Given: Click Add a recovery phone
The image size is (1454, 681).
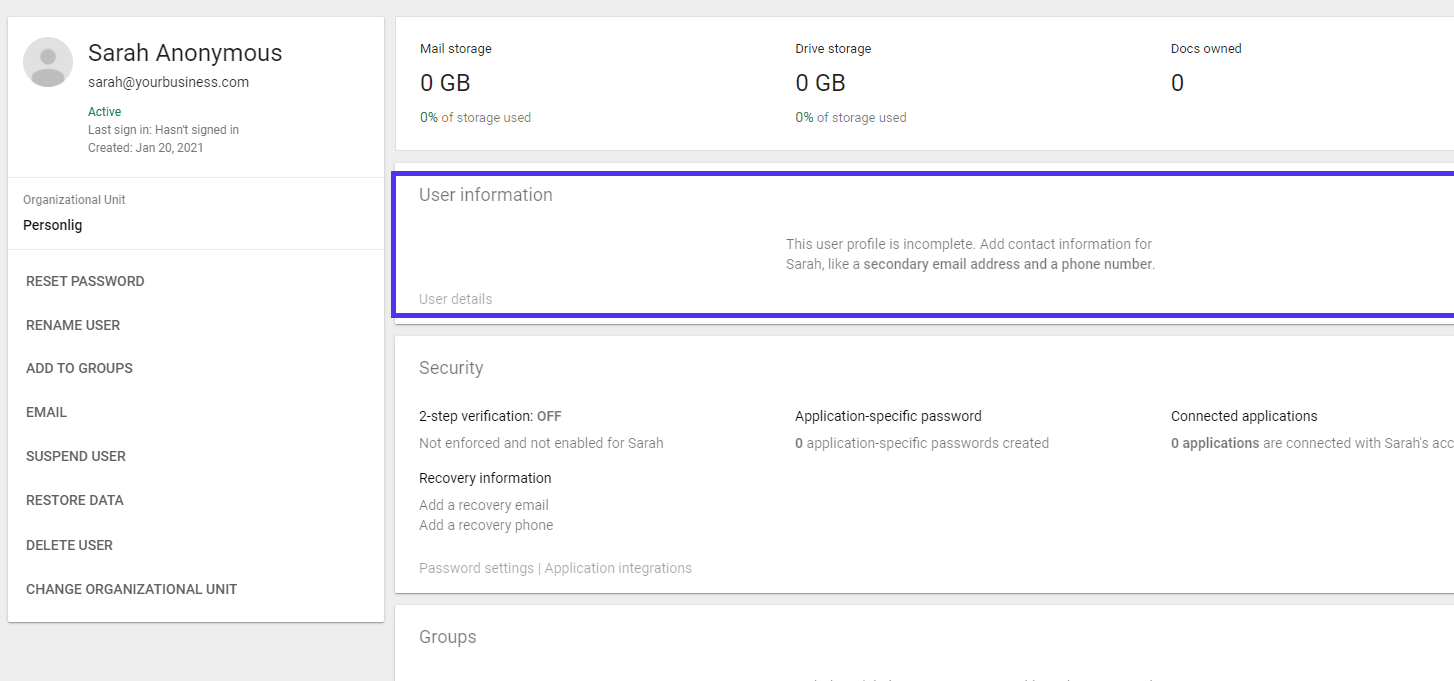Looking at the screenshot, I should tap(486, 524).
